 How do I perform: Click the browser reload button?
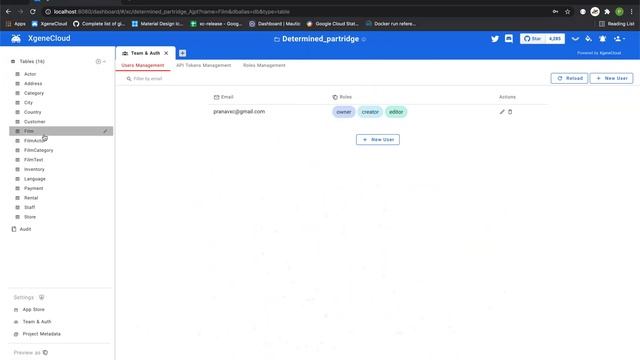33,12
